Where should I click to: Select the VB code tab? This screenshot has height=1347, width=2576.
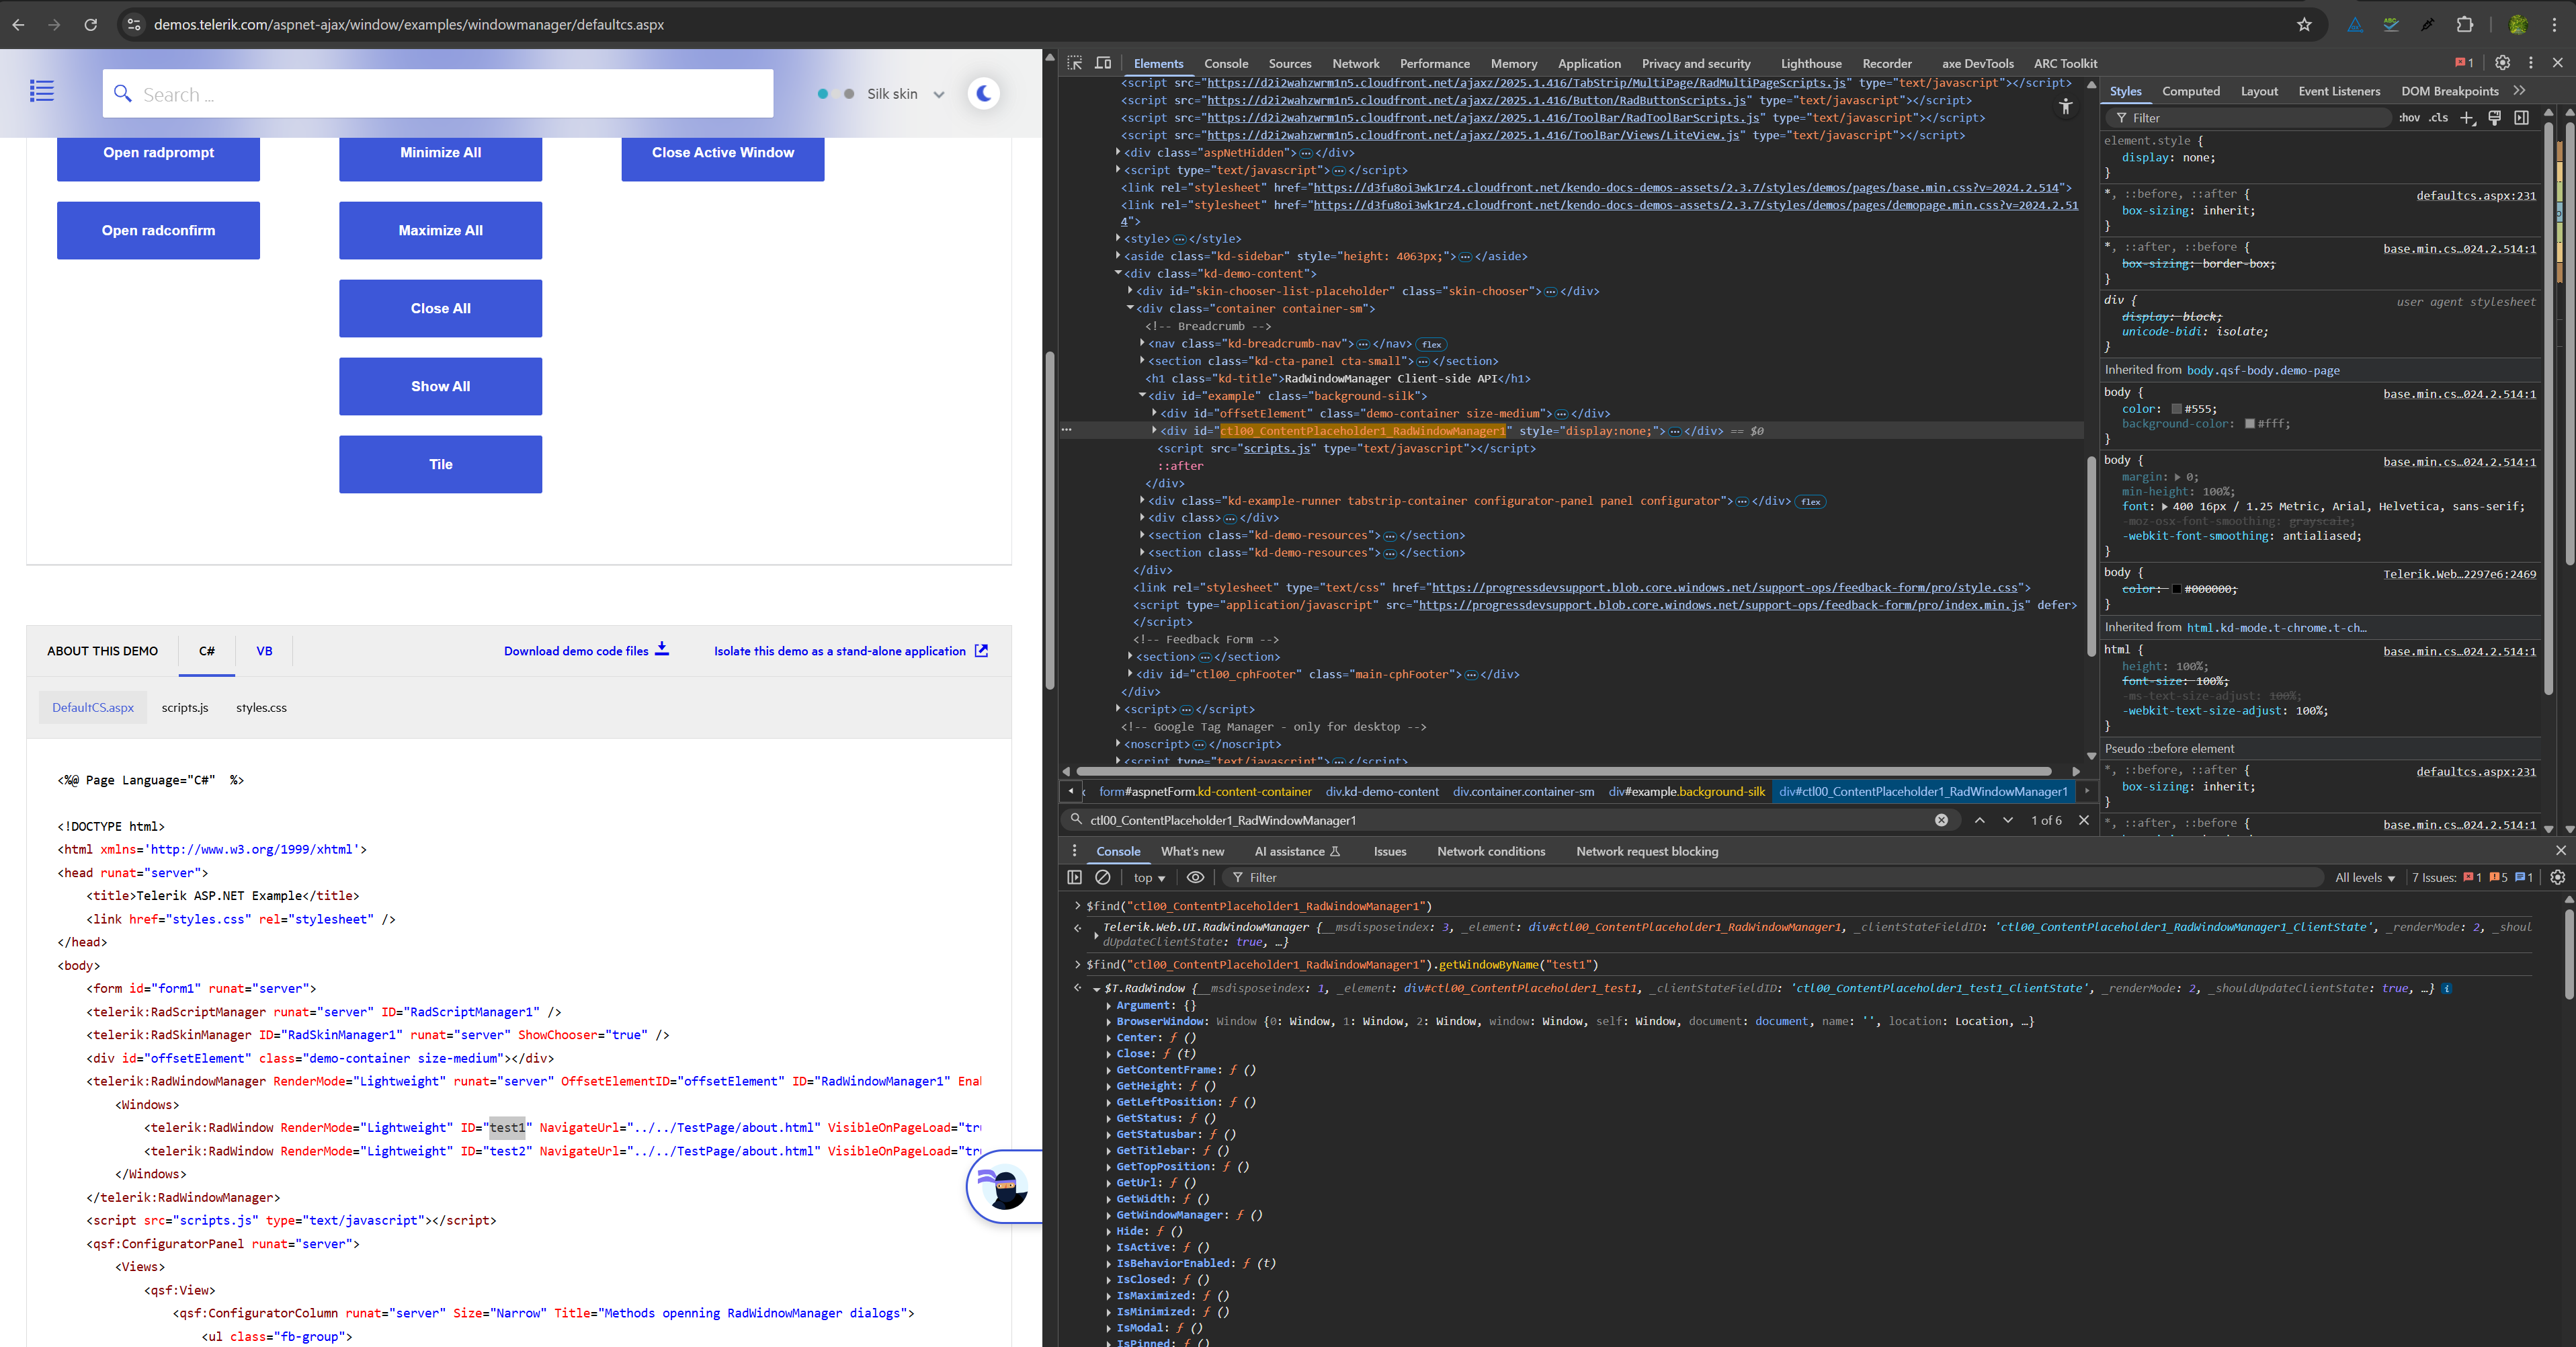click(x=264, y=651)
